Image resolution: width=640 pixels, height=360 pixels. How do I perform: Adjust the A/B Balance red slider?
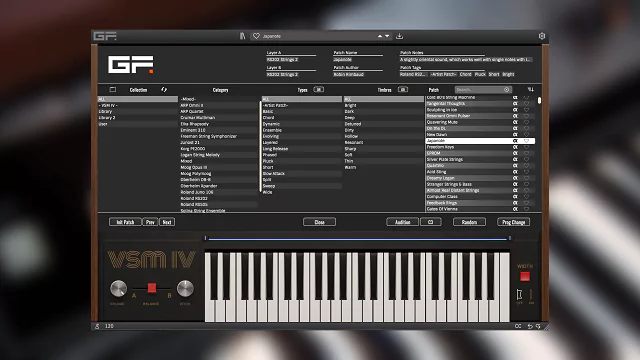pyautogui.click(x=152, y=288)
